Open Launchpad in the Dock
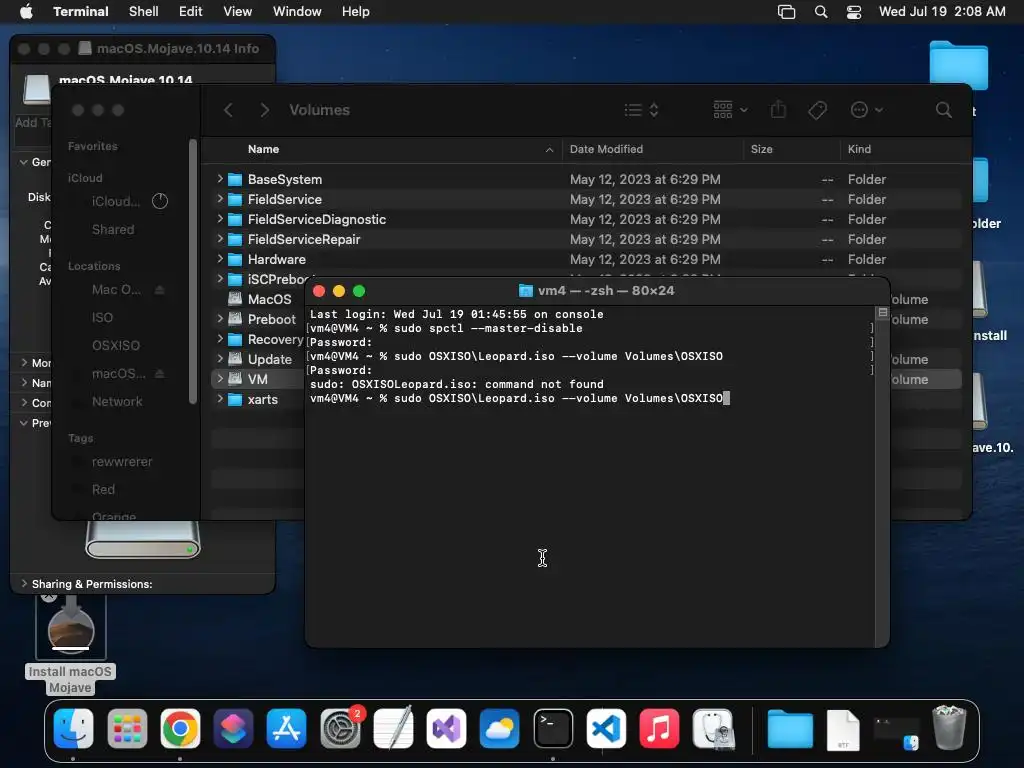This screenshot has height=768, width=1024. (x=127, y=728)
